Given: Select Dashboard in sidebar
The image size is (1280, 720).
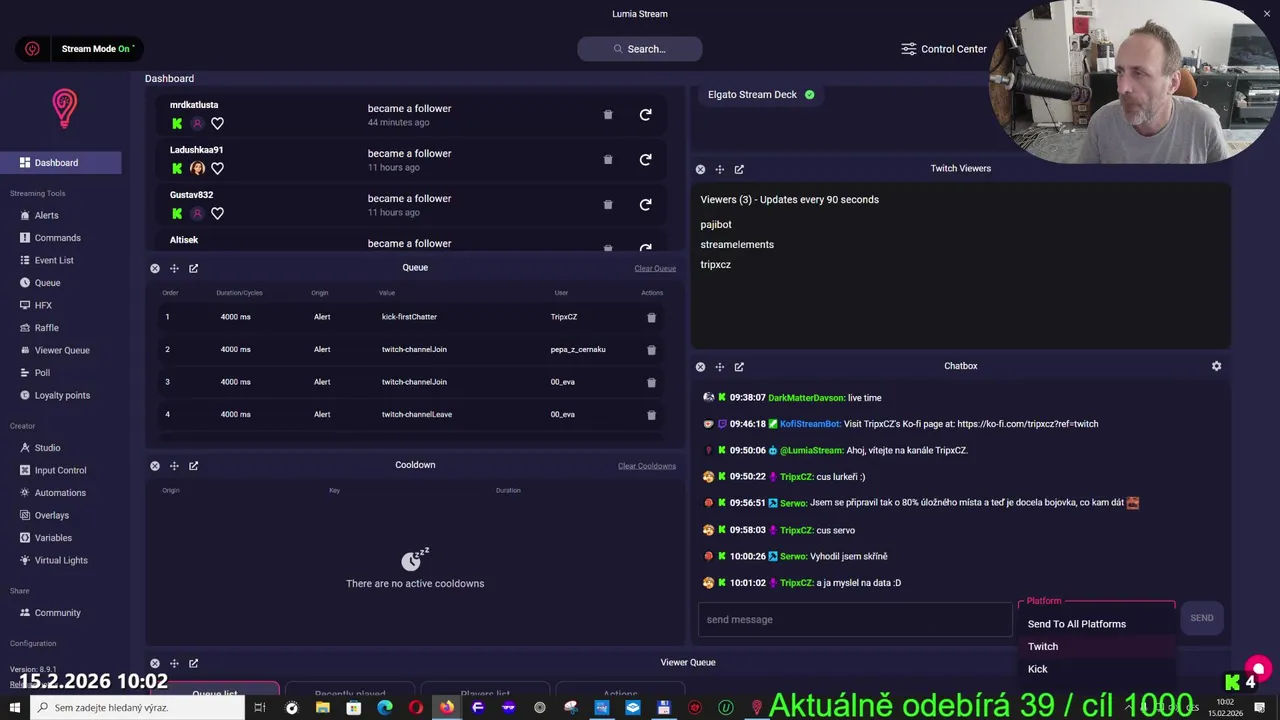Looking at the screenshot, I should point(60,163).
